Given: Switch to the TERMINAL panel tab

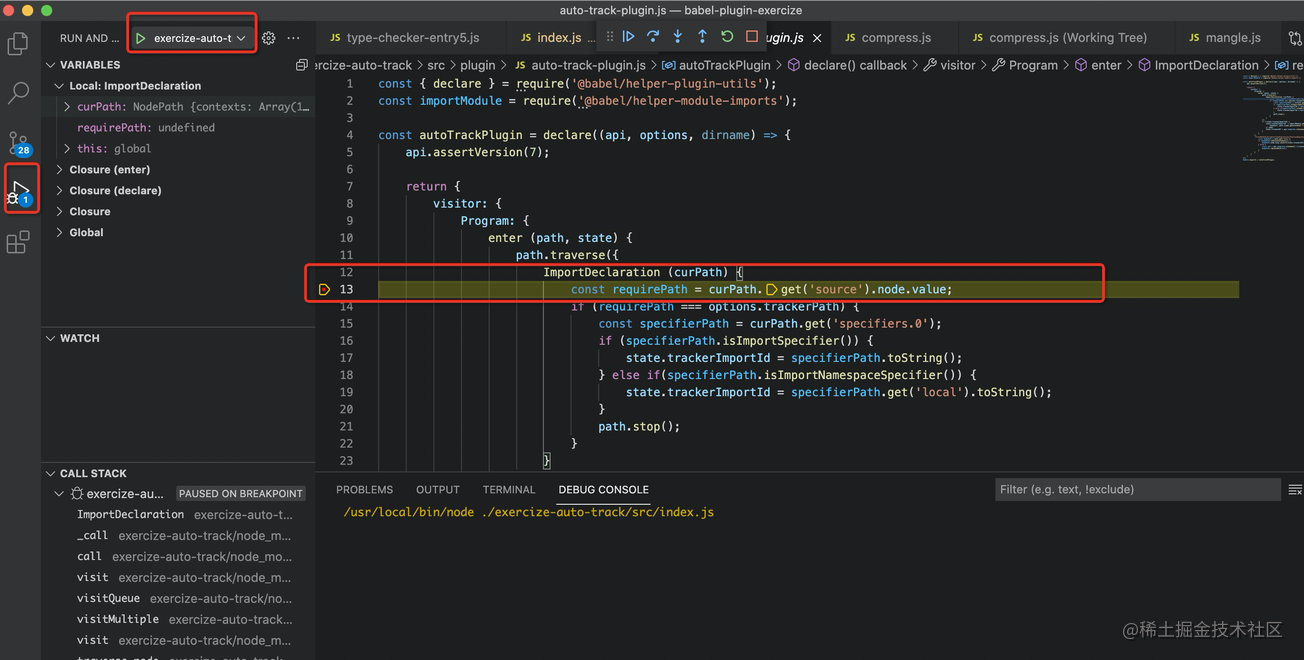Looking at the screenshot, I should pos(509,490).
